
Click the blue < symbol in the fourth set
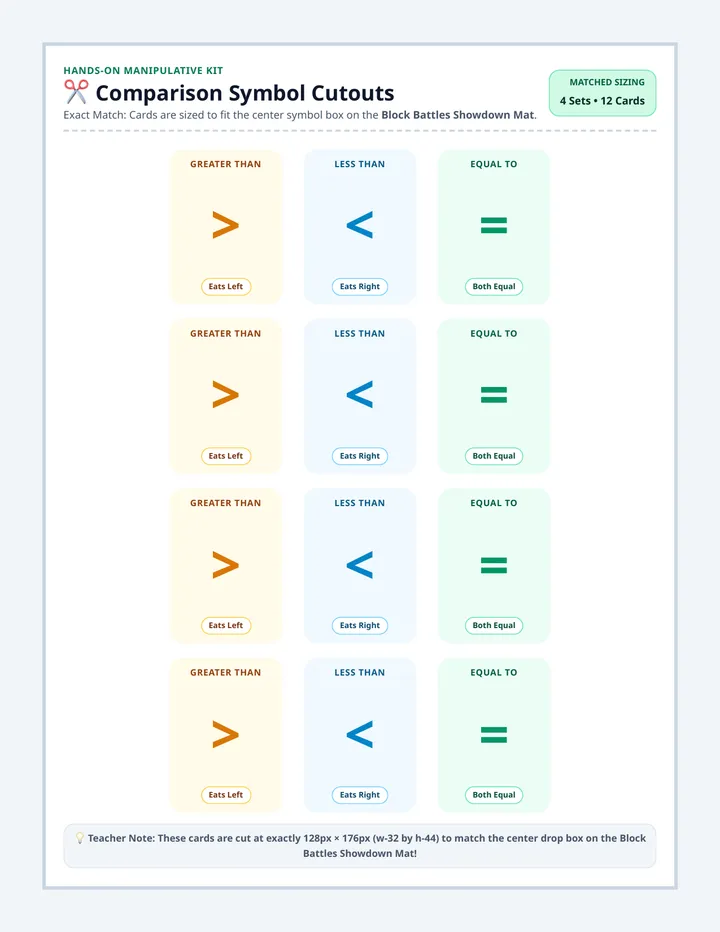pyautogui.click(x=360, y=734)
